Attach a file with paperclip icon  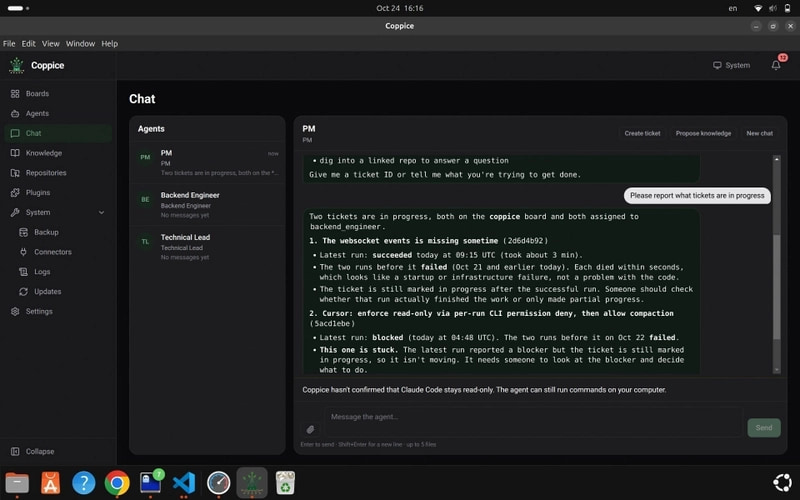(310, 429)
